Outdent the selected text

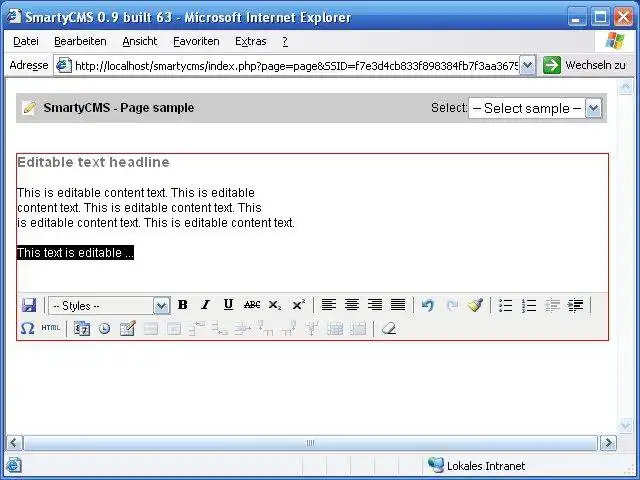(x=552, y=304)
